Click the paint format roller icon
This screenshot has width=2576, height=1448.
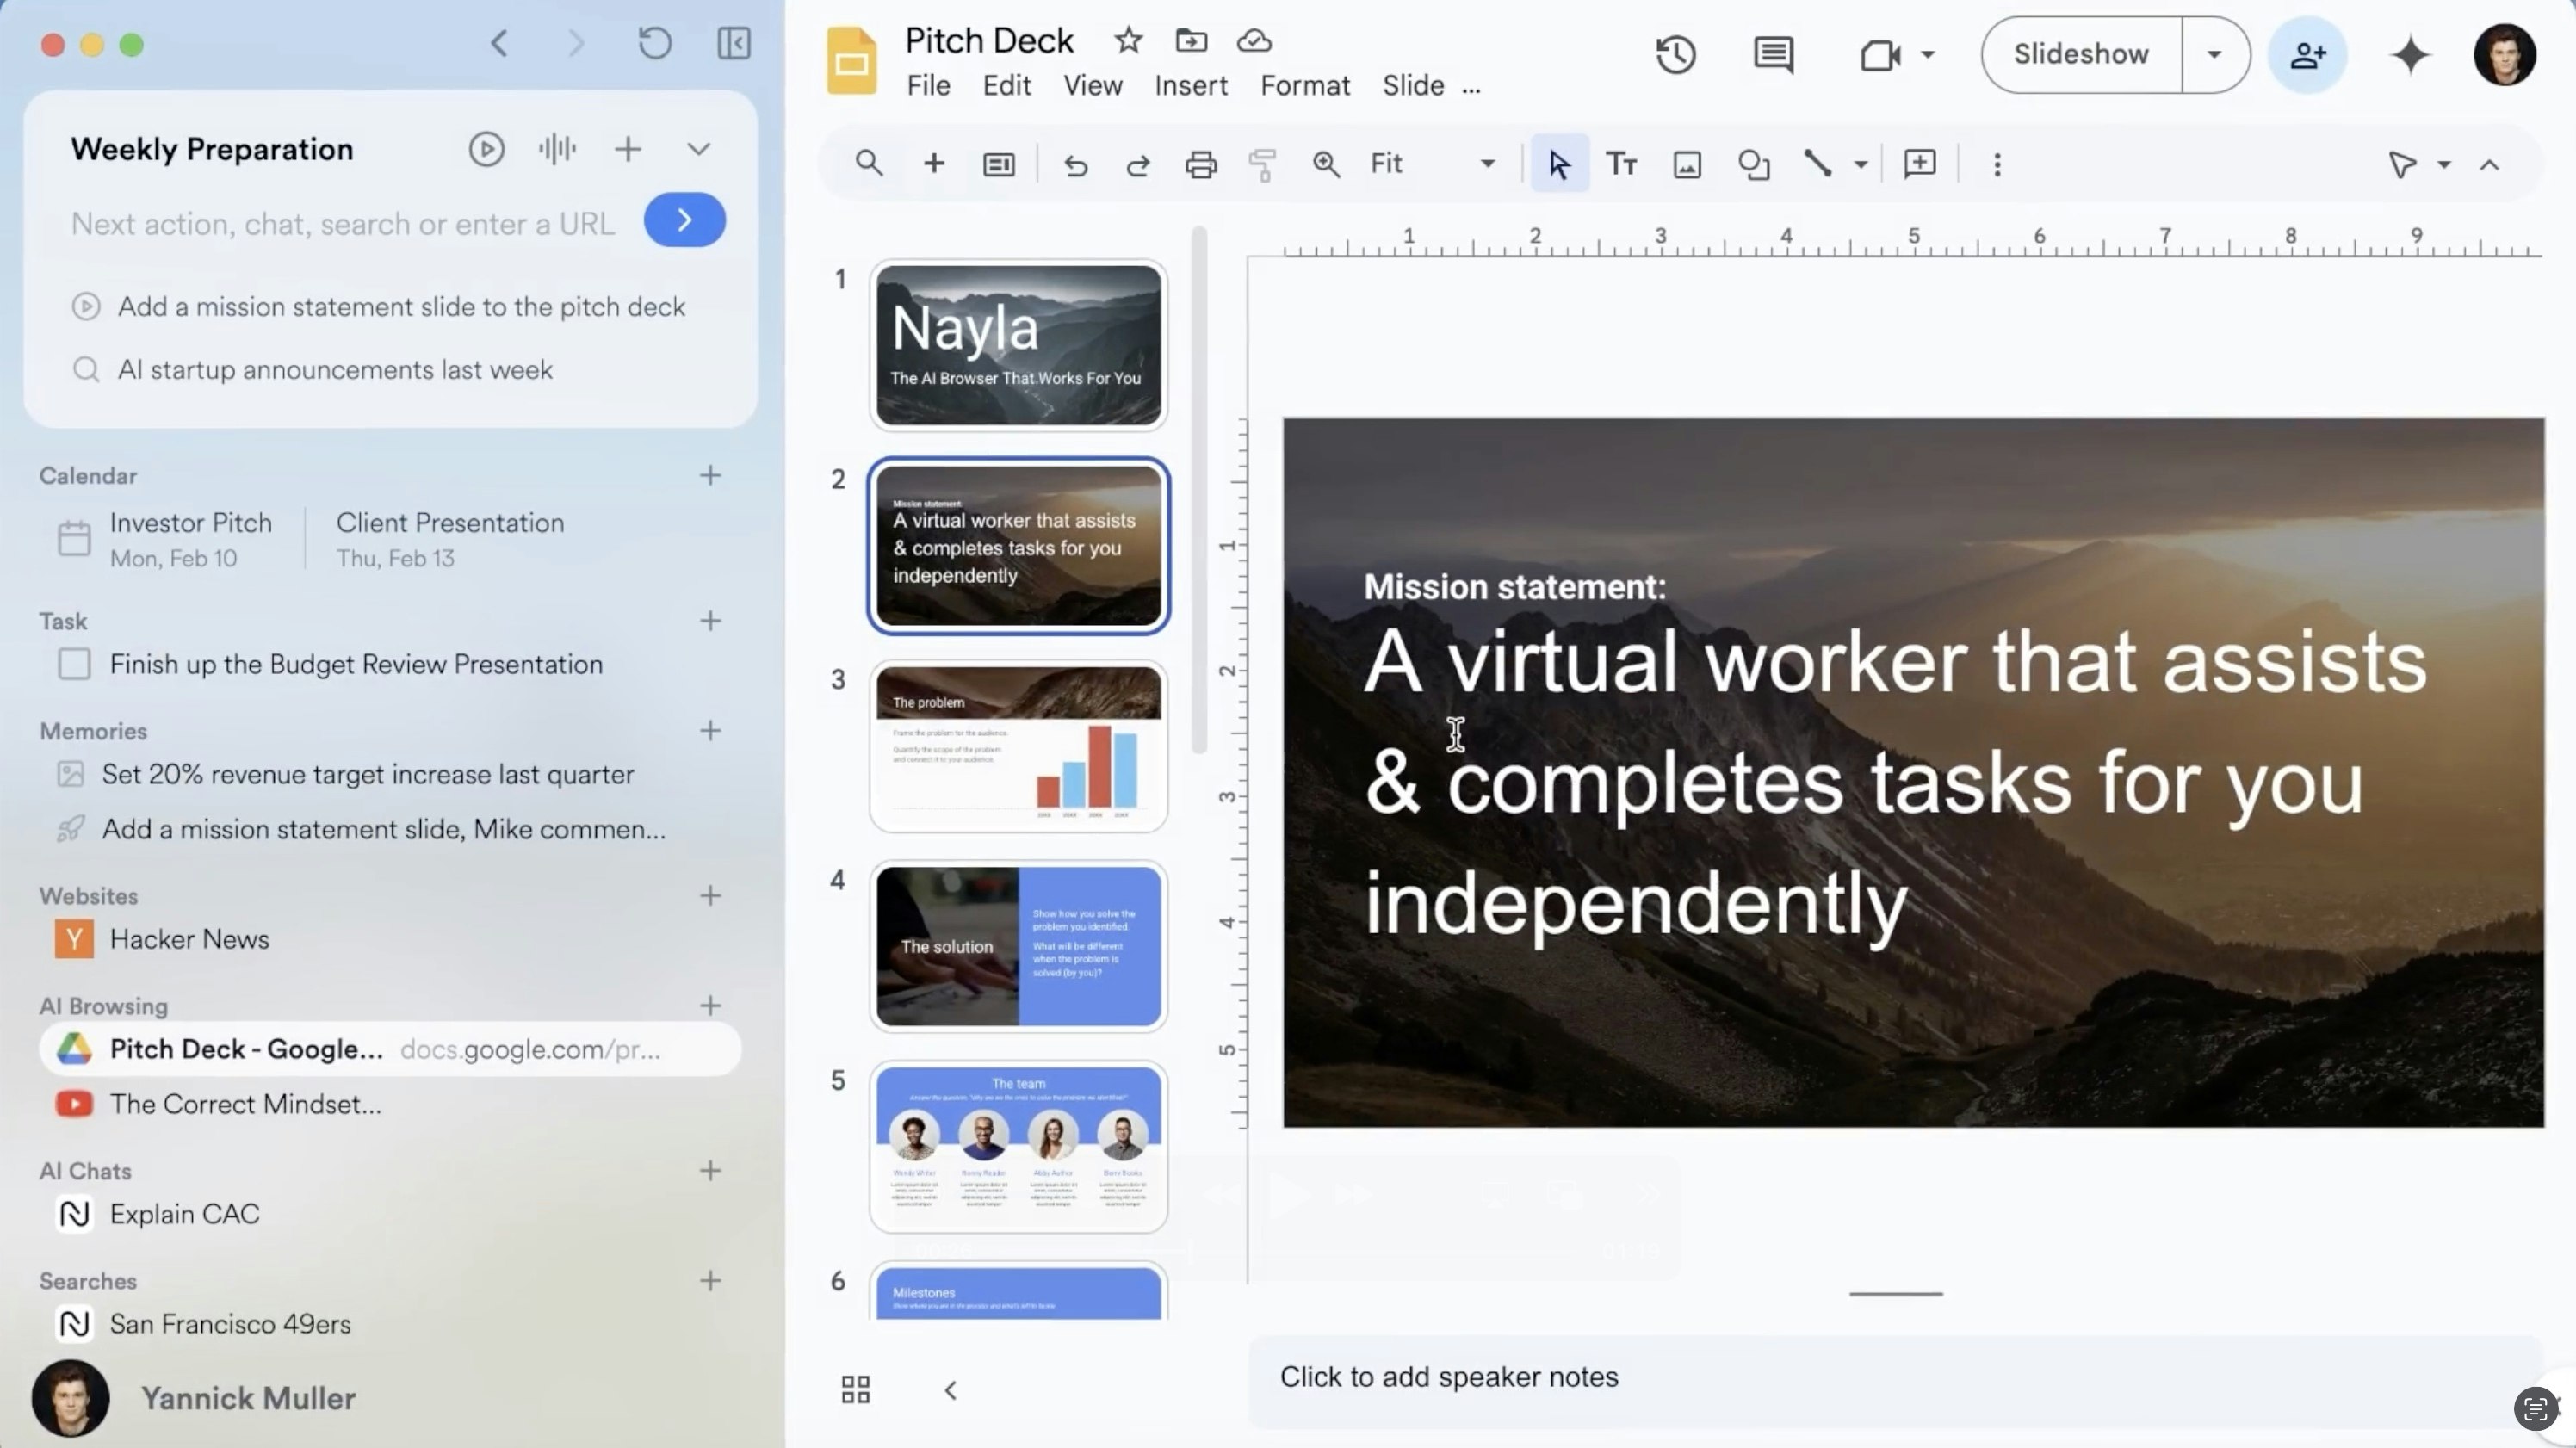(1263, 164)
